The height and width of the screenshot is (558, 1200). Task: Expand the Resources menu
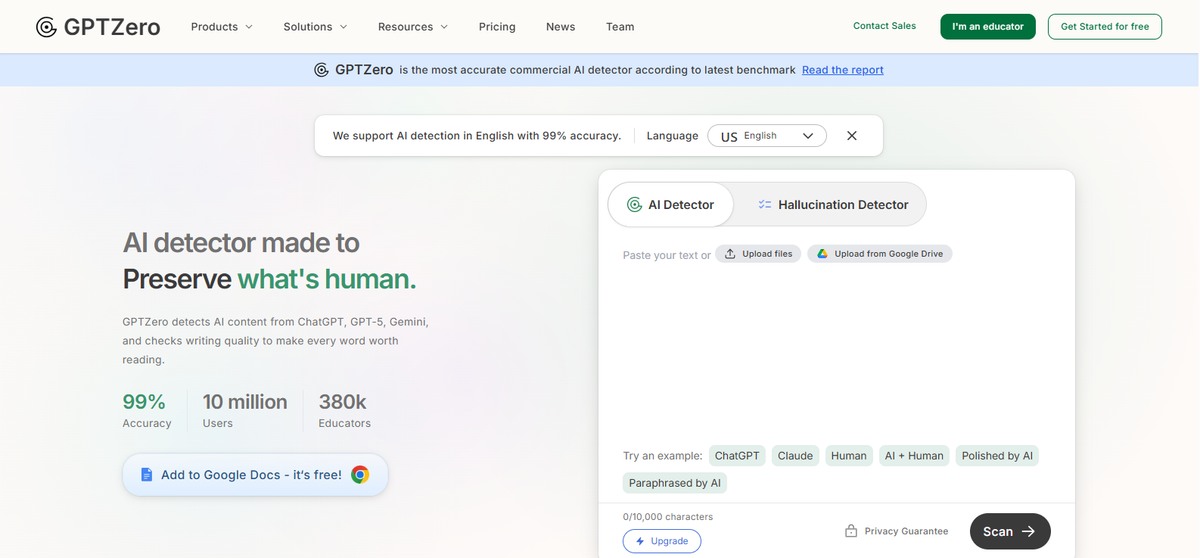(x=412, y=27)
